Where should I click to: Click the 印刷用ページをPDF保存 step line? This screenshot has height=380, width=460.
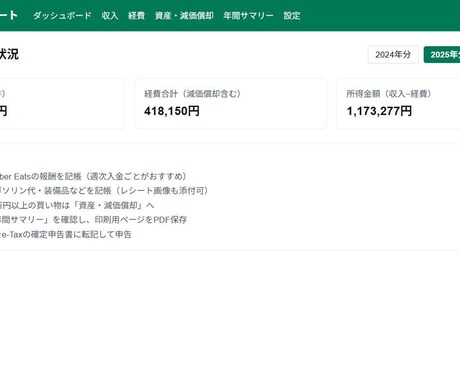[93, 220]
